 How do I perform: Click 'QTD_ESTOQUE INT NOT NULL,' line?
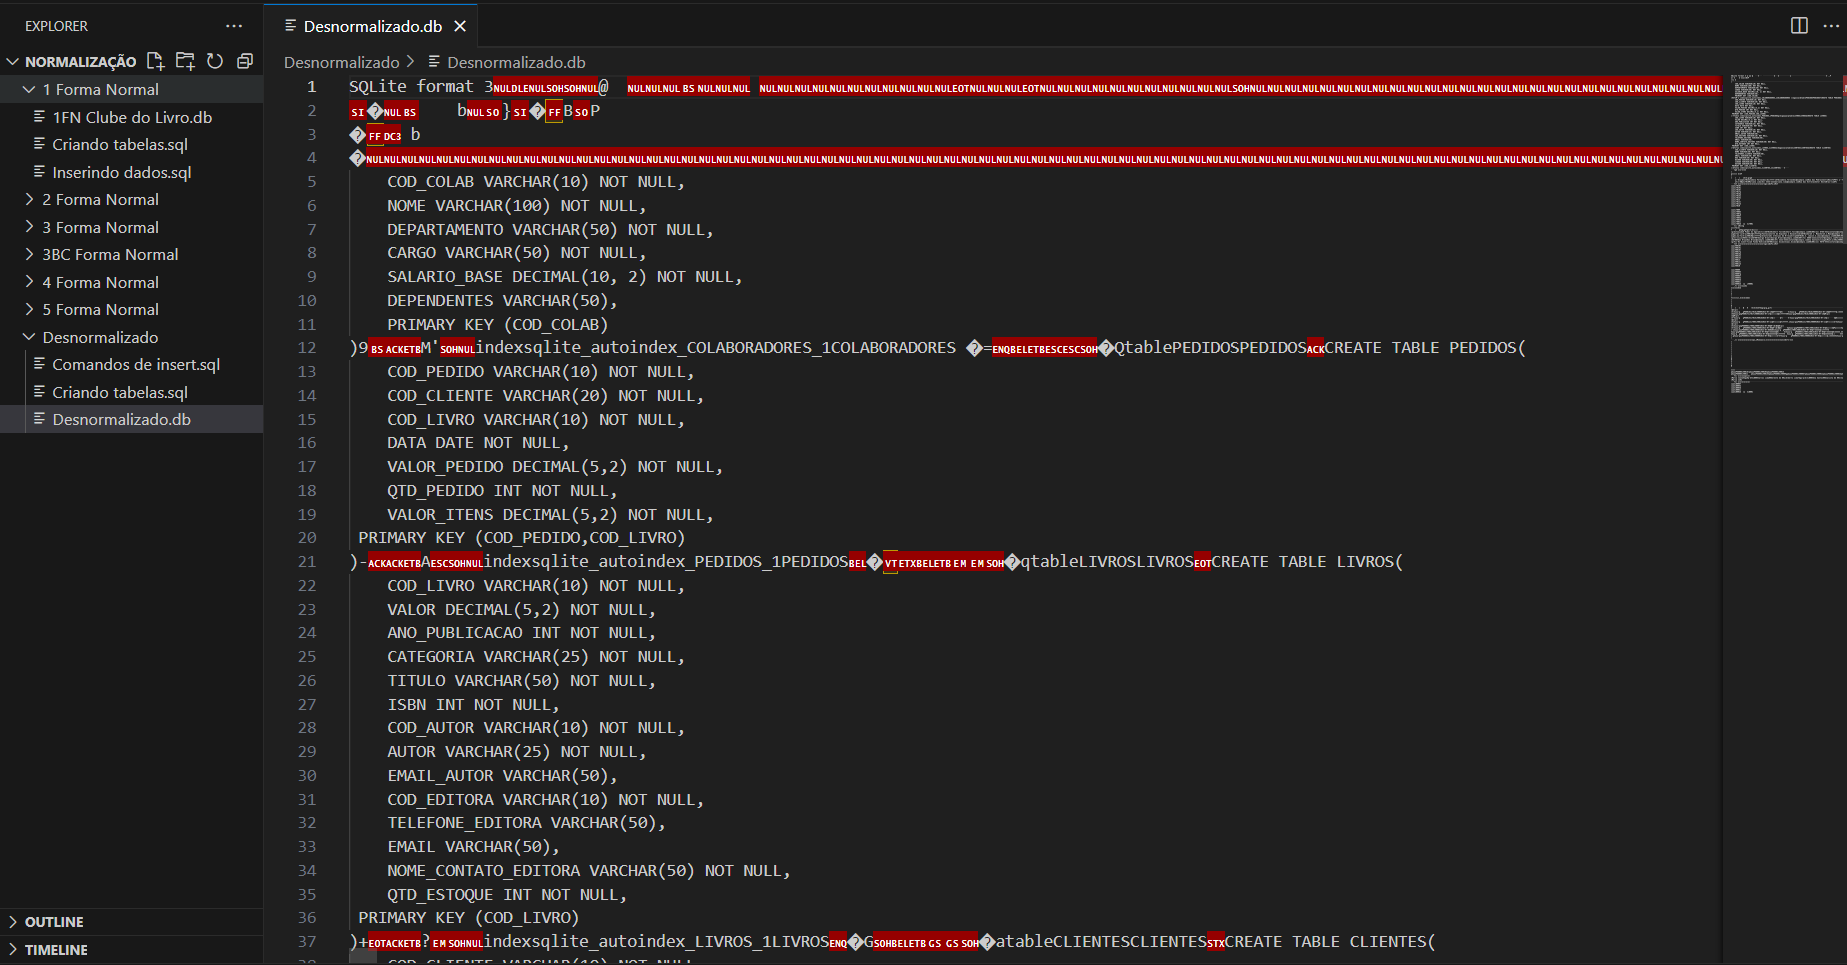507,895
